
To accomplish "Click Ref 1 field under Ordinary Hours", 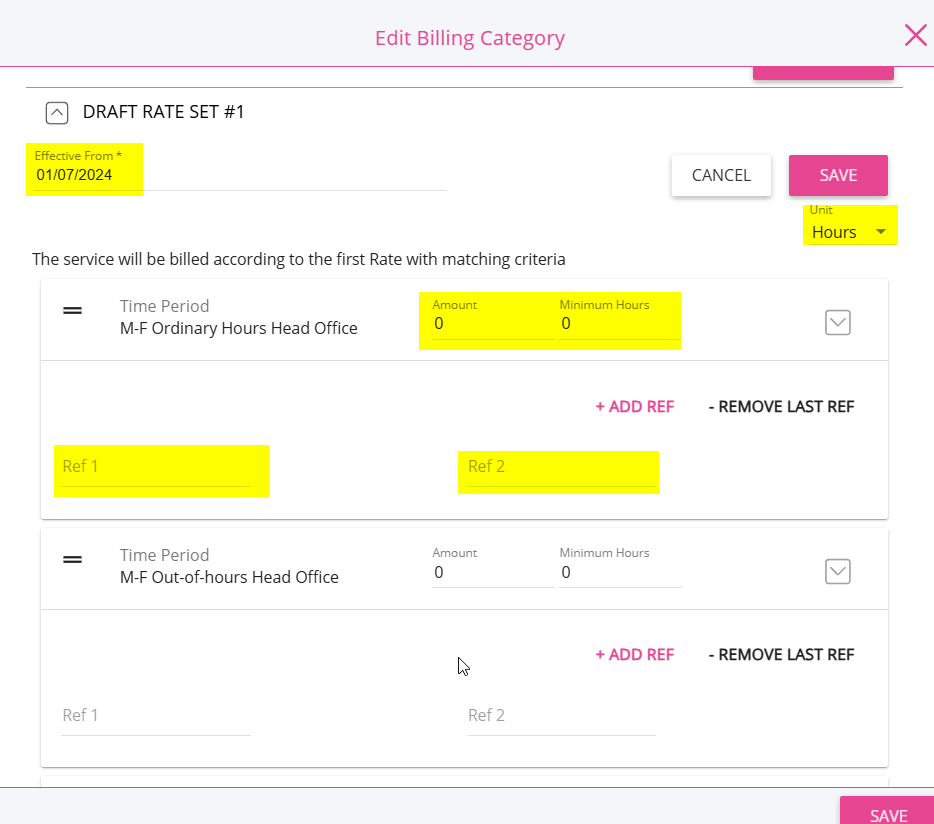I will coord(156,467).
